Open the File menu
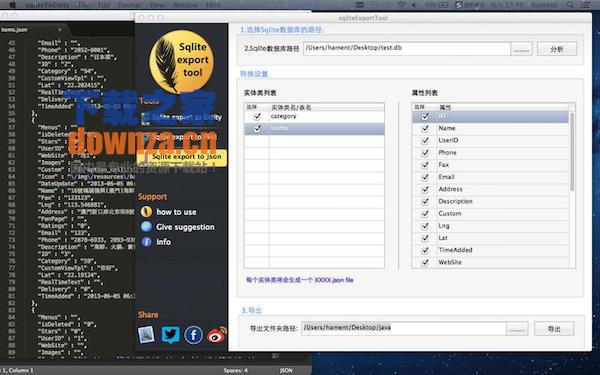This screenshot has height=375, width=600. 83,5
